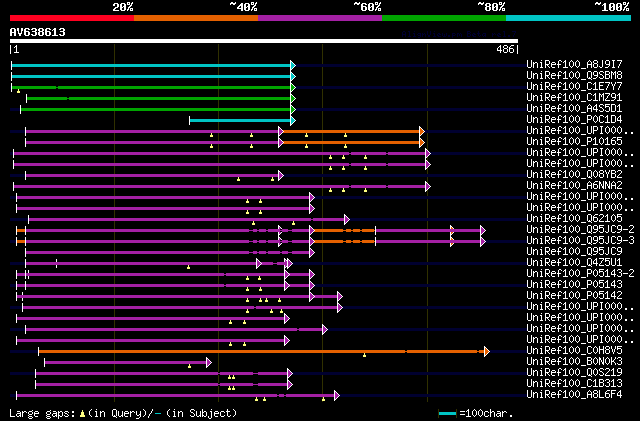Click the yellow triangle in the Large gaps legend

(82, 414)
